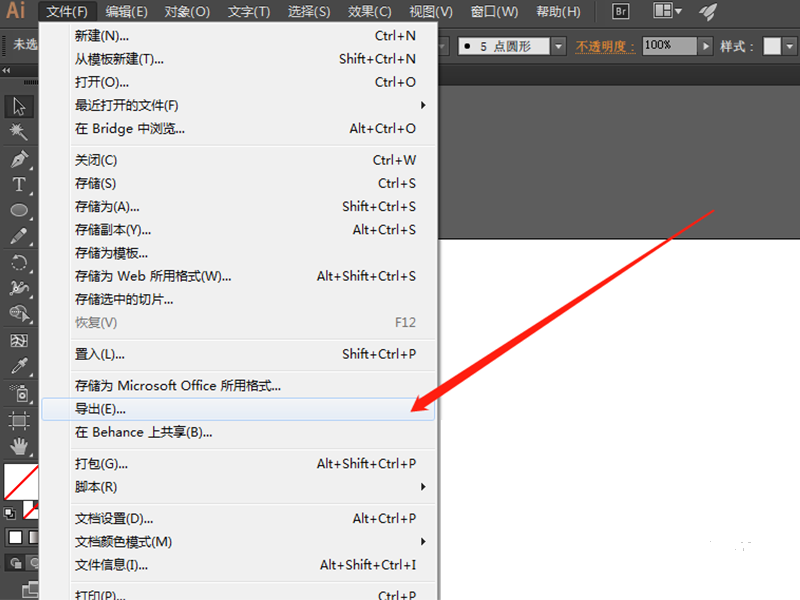Screen dimensions: 800x600
Task: Open the style dropdown arrow
Action: click(x=790, y=46)
